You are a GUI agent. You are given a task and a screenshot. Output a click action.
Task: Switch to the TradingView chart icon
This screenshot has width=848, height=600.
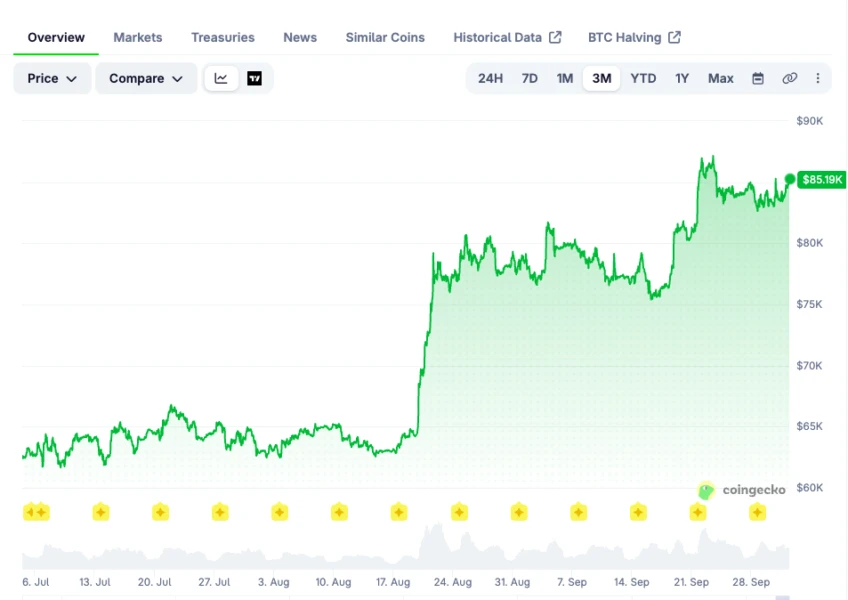coord(254,78)
